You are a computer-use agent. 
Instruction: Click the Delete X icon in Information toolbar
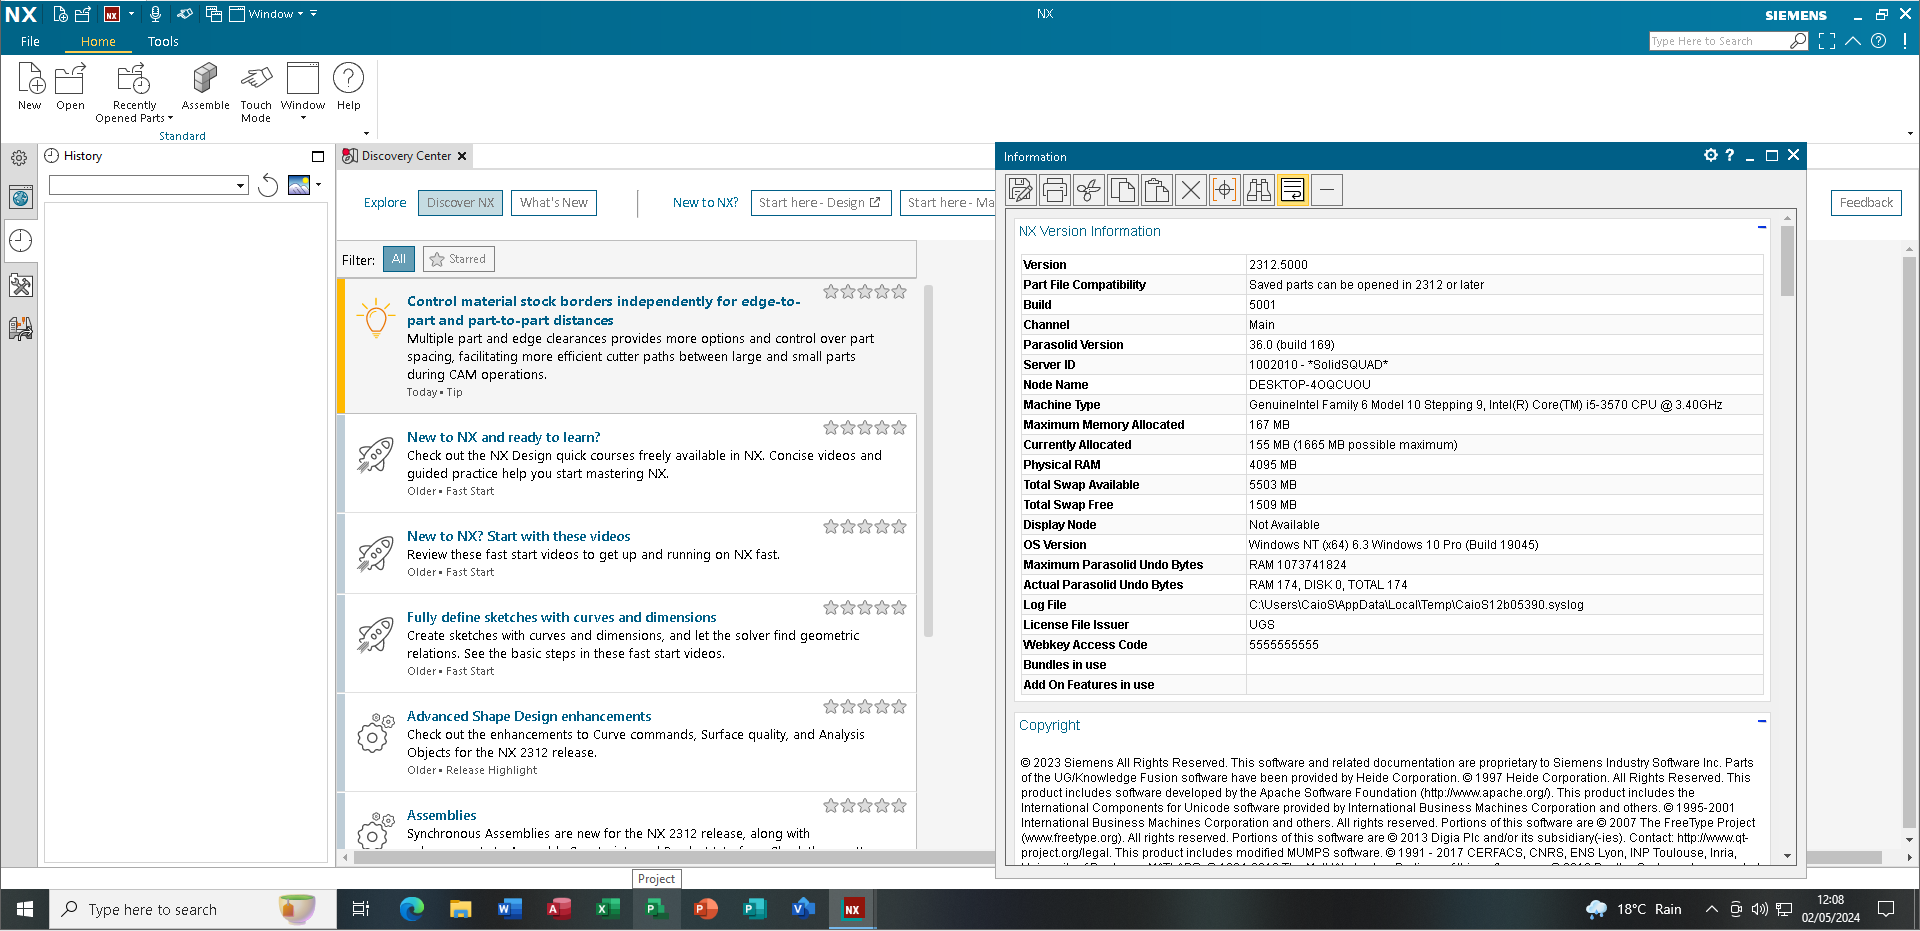click(x=1191, y=190)
